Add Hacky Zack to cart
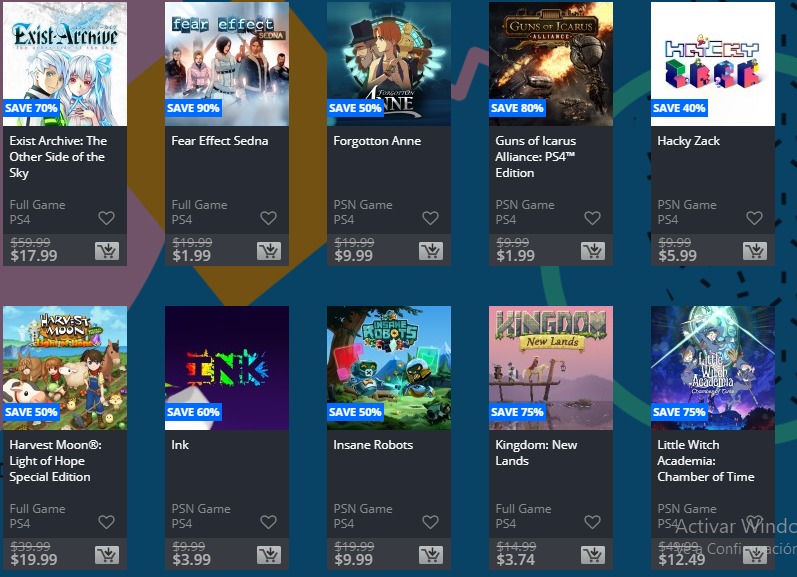Screen dimensions: 797x577 [755, 251]
